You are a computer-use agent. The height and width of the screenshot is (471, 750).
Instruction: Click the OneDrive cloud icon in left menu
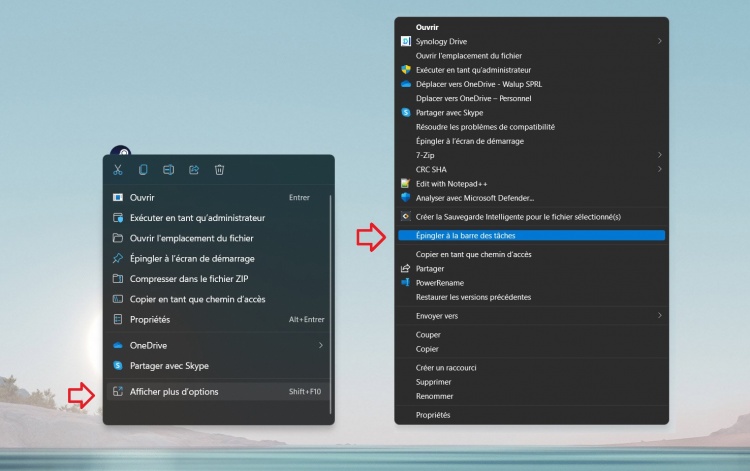[118, 345]
